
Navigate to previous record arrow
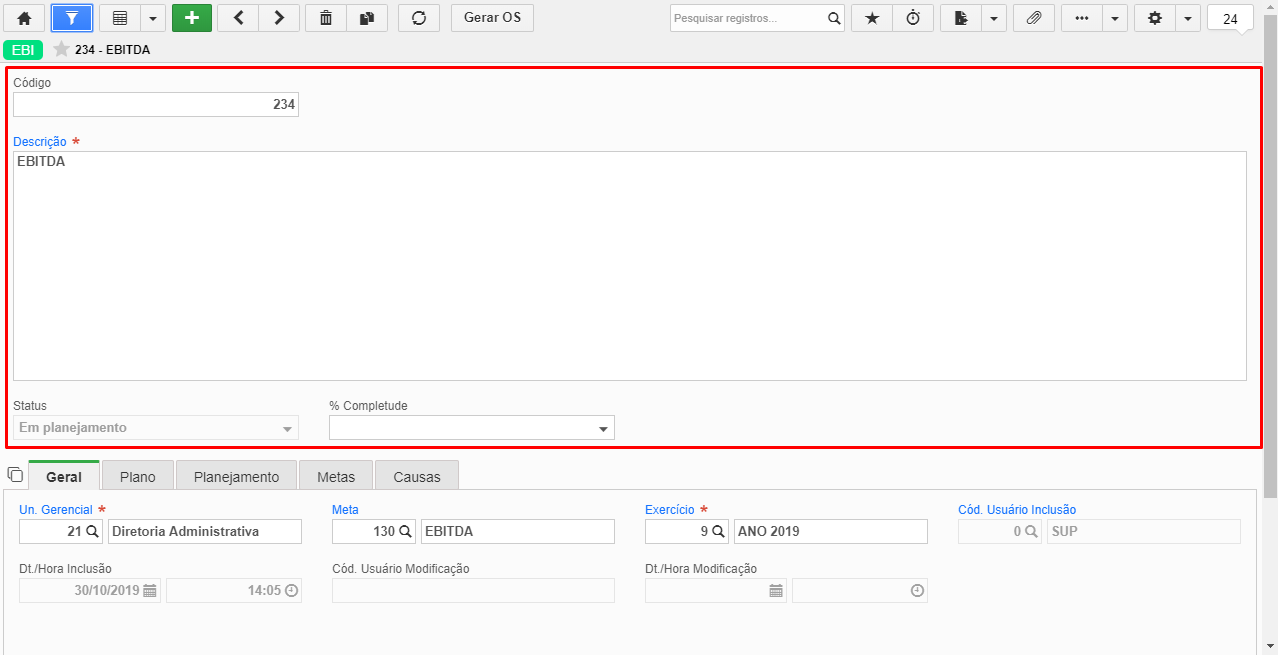[238, 18]
